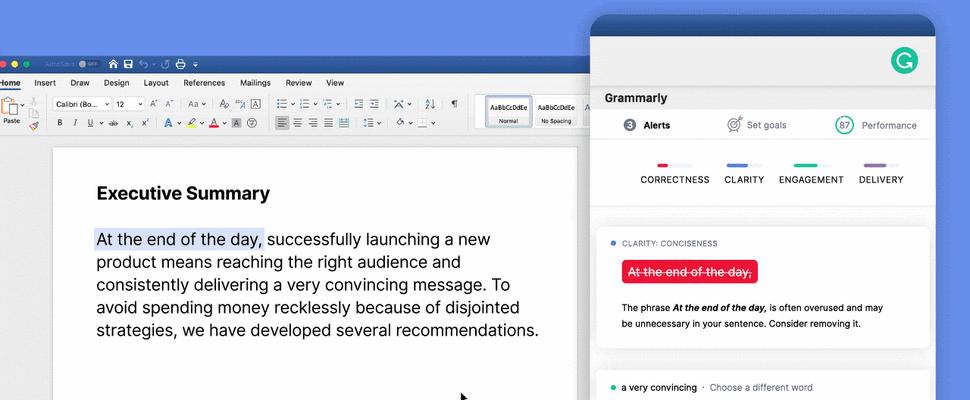This screenshot has width=970, height=400.
Task: Decrease font size with smaller A
Action: 169,104
